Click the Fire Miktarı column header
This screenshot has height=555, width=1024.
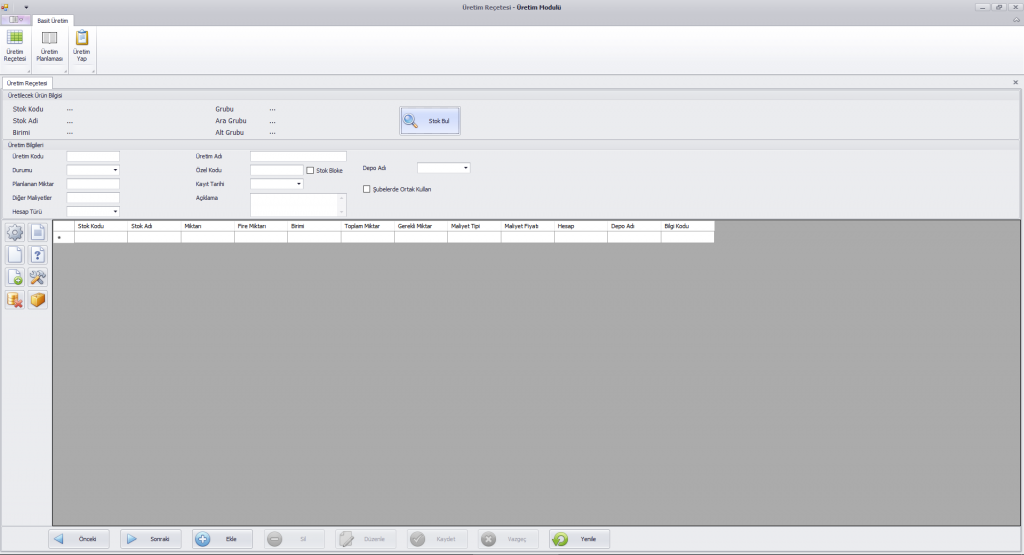pos(261,226)
